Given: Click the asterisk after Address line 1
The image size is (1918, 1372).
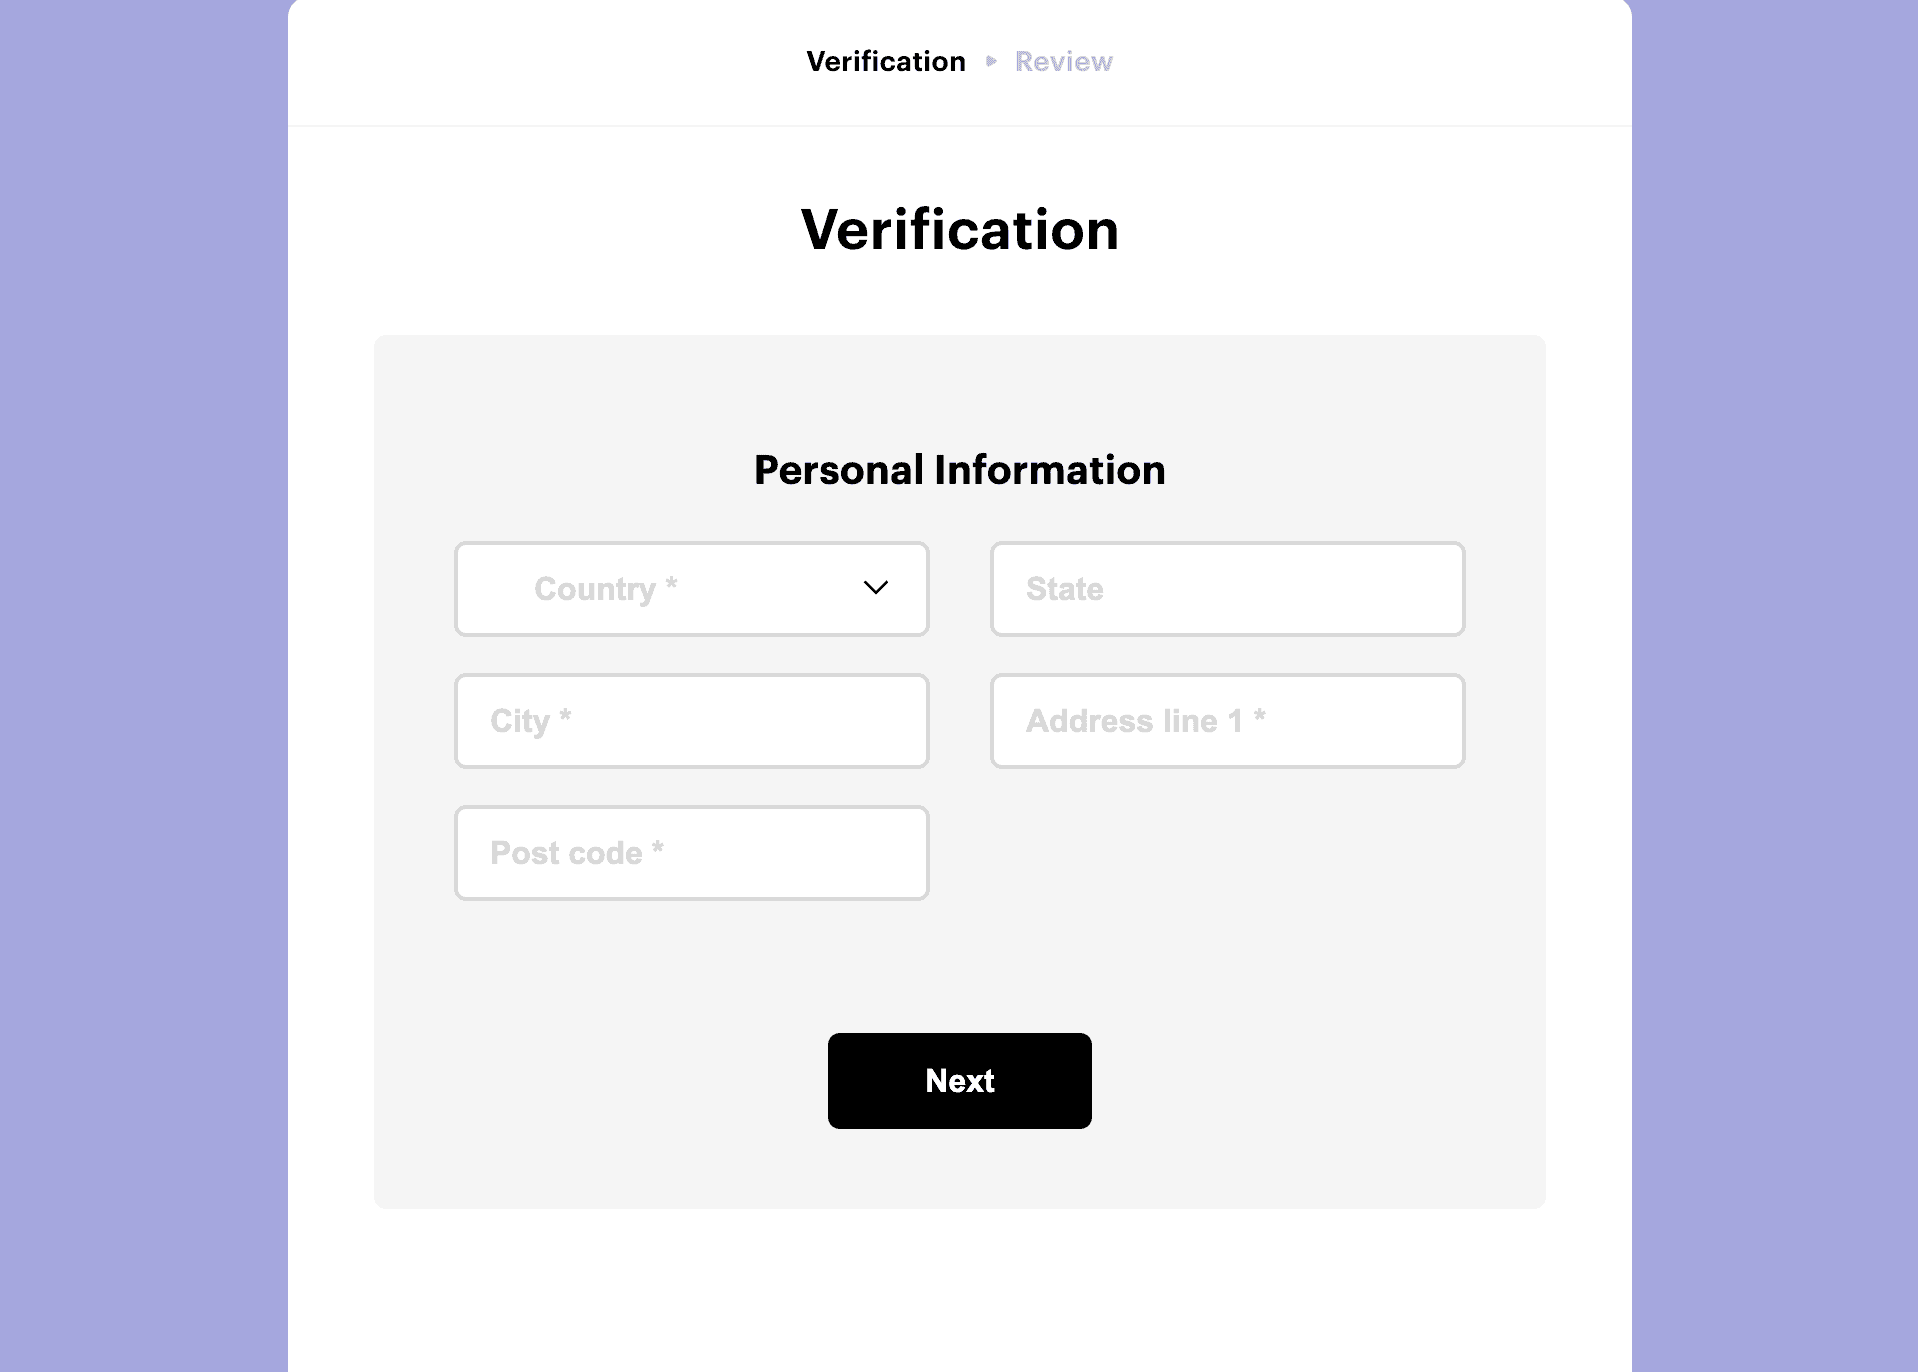Looking at the screenshot, I should point(1260,715).
